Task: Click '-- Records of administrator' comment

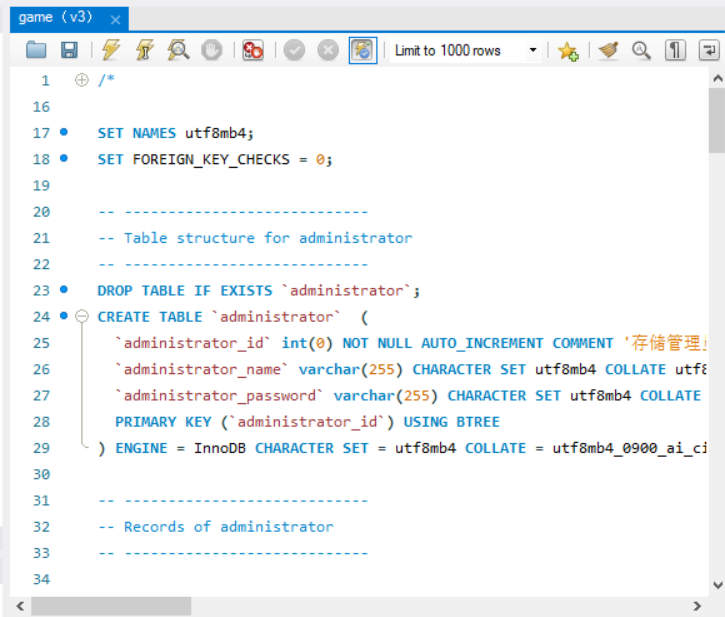Action: 215,527
